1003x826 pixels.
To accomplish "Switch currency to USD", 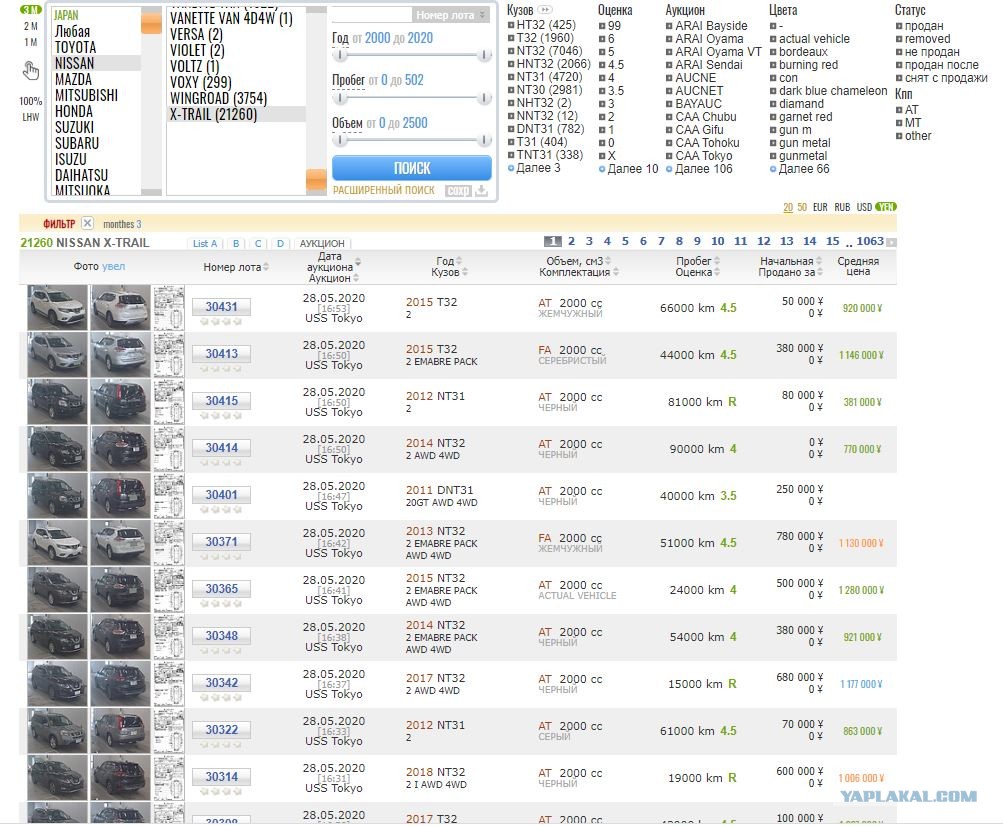I will (x=864, y=207).
